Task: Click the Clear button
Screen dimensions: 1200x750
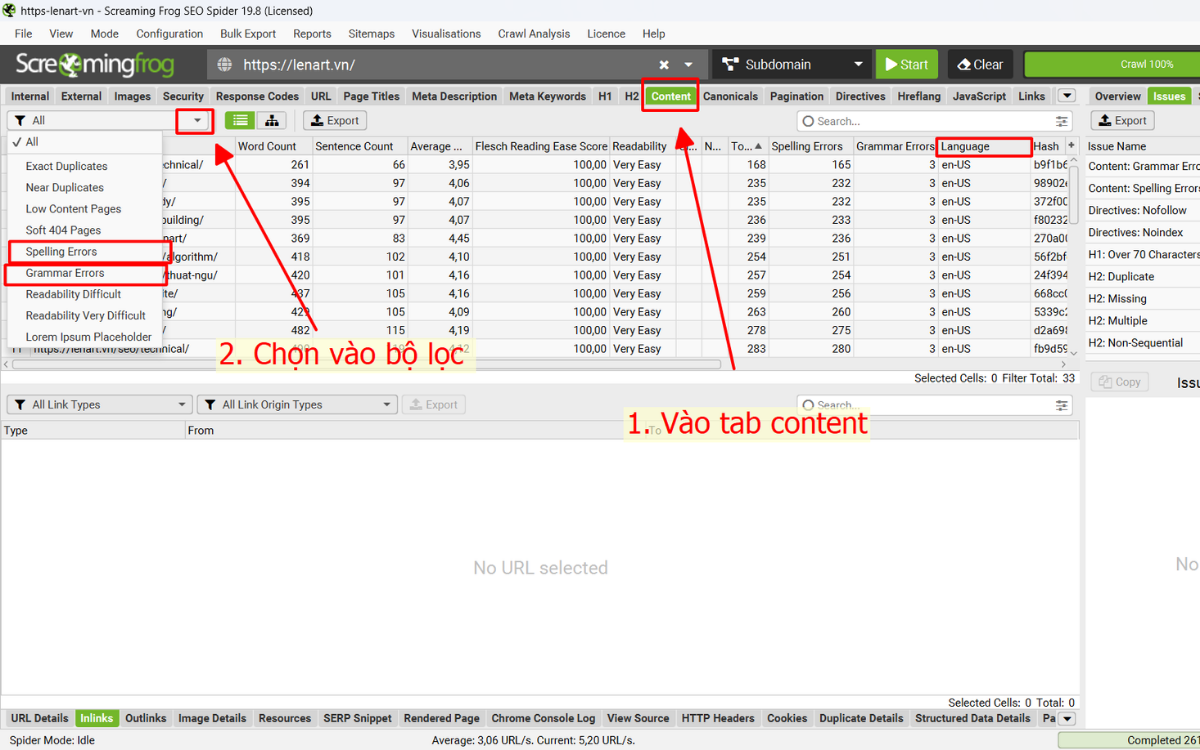Action: (980, 65)
